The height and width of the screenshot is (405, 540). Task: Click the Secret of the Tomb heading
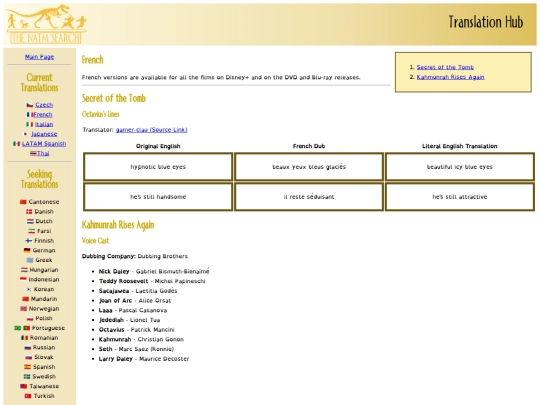[114, 98]
